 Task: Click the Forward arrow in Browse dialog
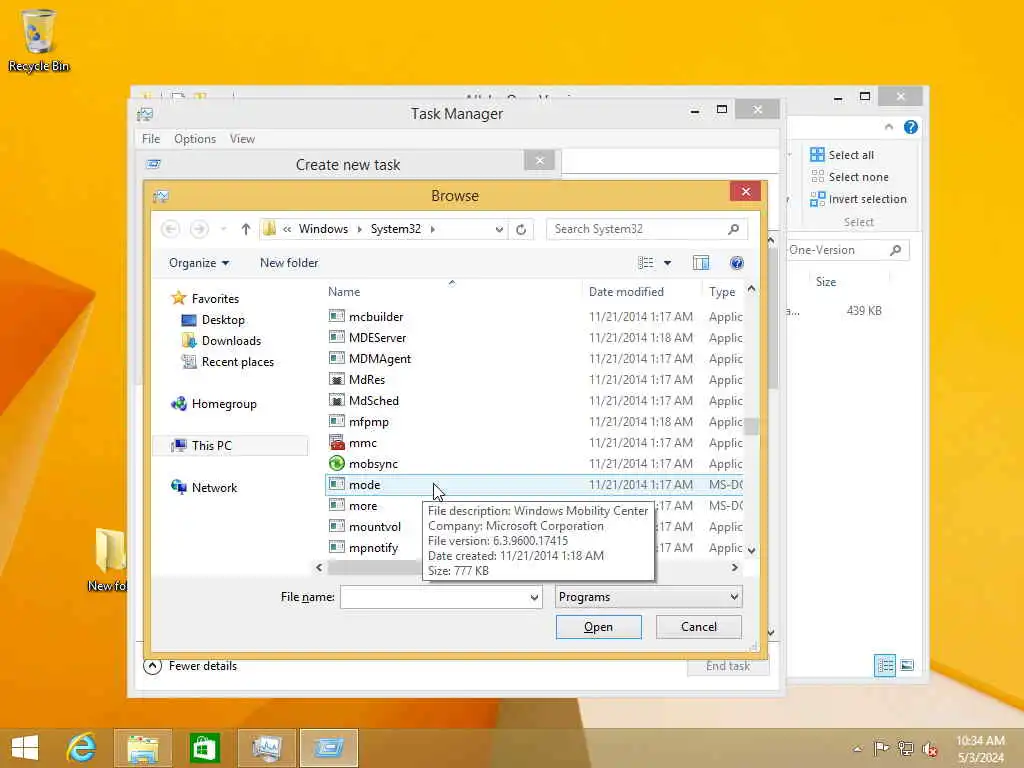click(x=199, y=229)
